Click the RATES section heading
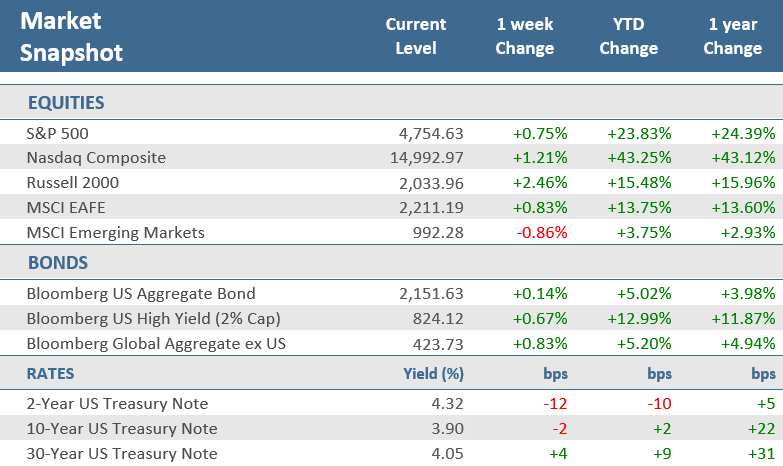This screenshot has width=783, height=466. pyautogui.click(x=50, y=374)
